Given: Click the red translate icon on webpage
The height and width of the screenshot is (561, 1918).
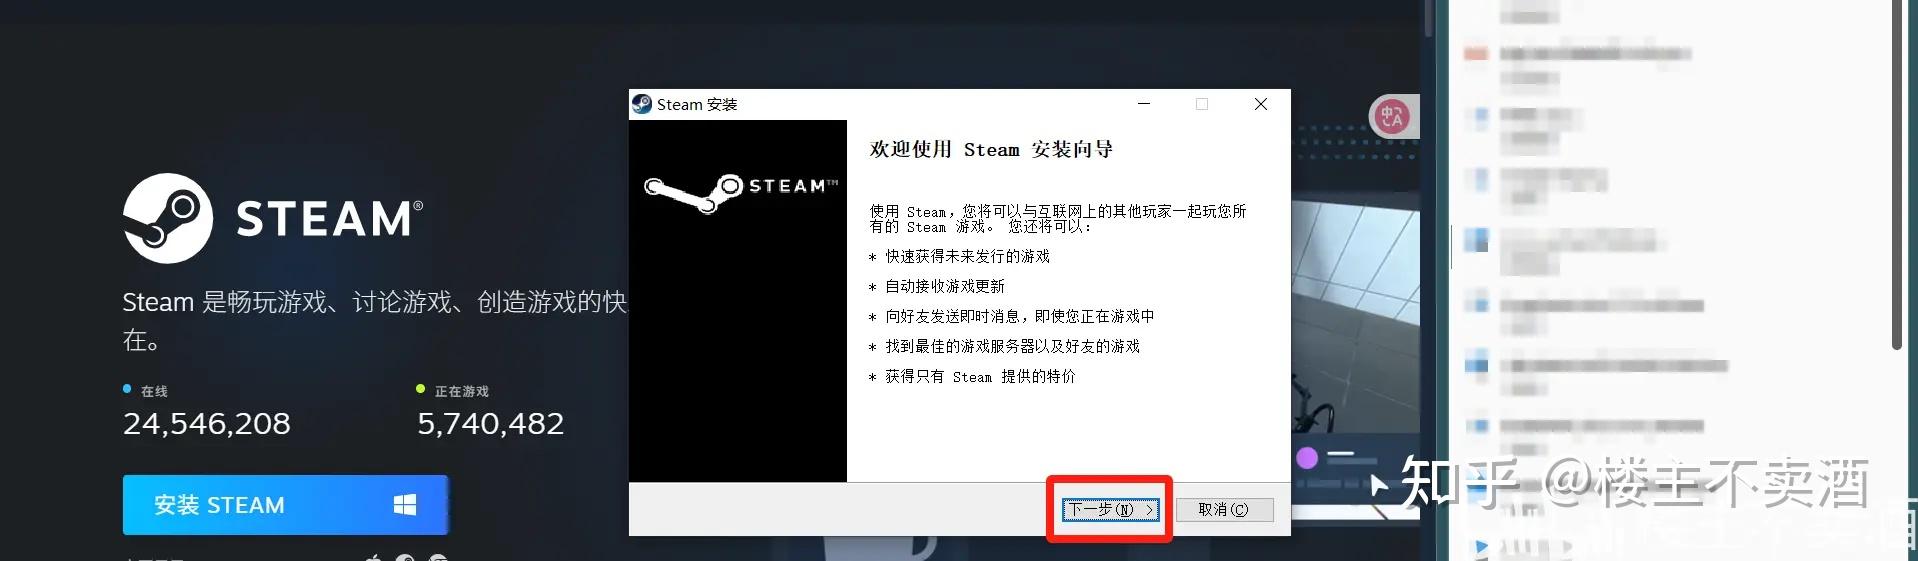Looking at the screenshot, I should 1392,117.
